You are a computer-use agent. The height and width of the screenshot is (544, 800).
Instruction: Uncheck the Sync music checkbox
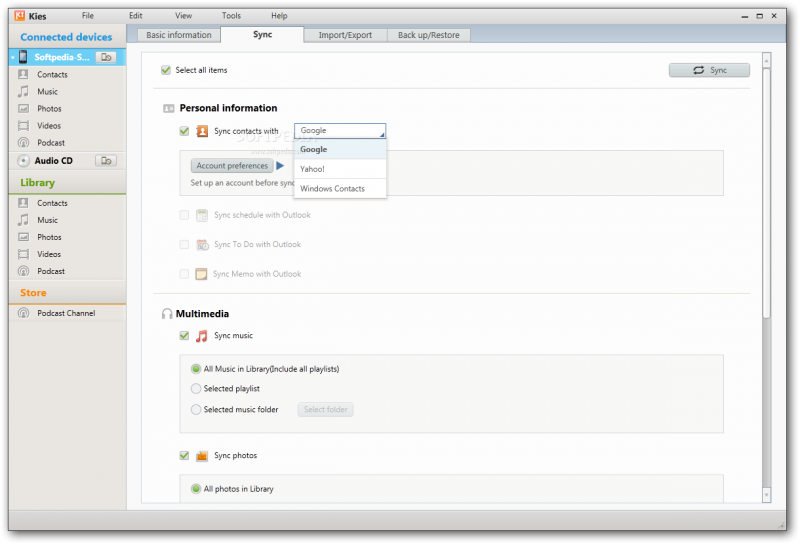click(x=184, y=336)
